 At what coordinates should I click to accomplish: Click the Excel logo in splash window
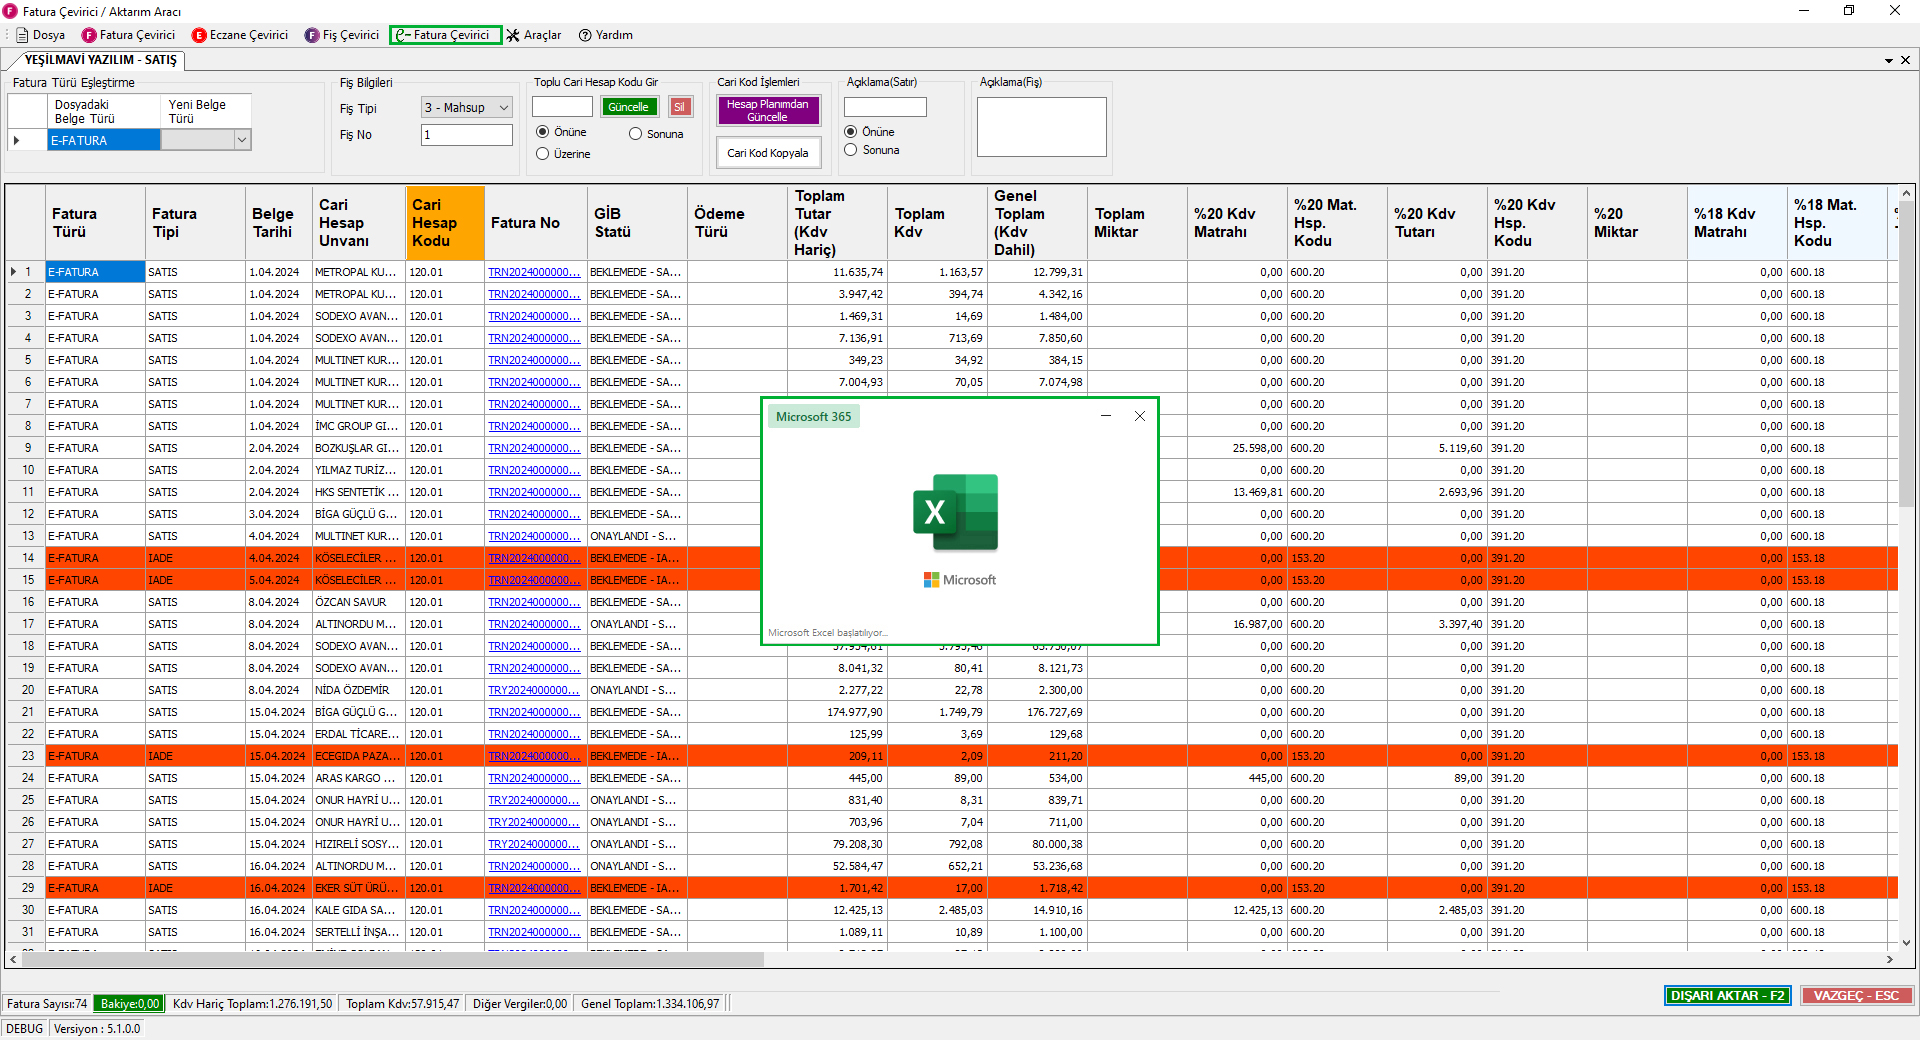tap(956, 512)
